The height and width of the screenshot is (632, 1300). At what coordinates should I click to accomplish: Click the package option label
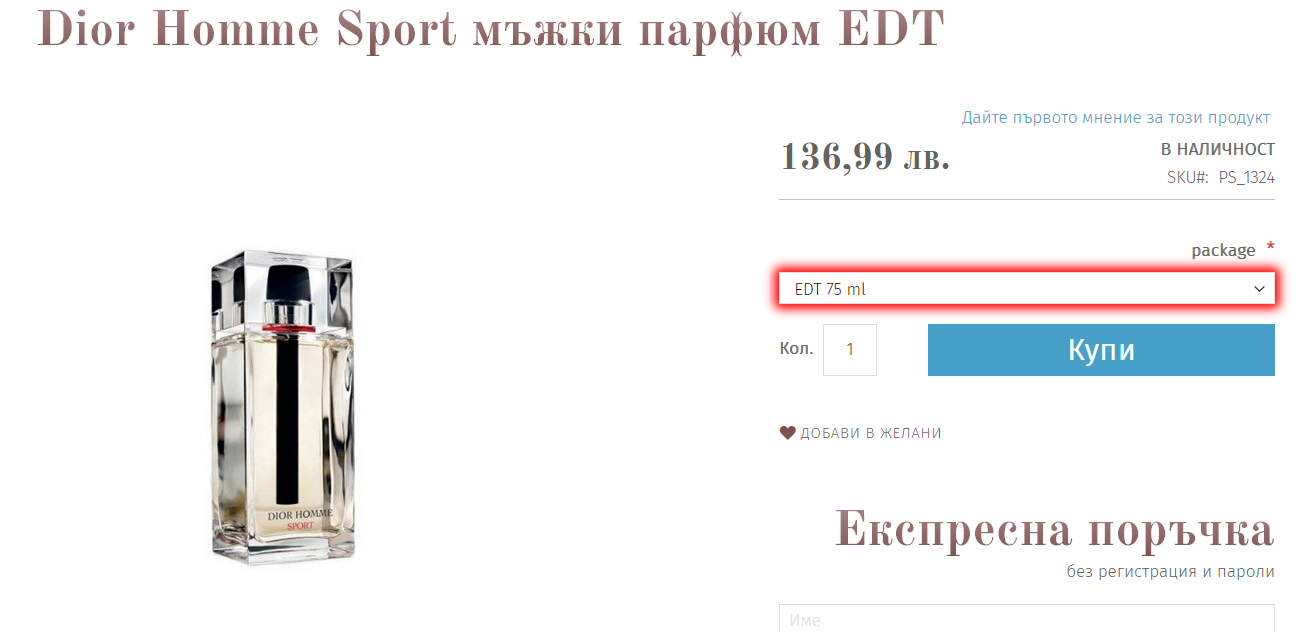(x=1223, y=250)
